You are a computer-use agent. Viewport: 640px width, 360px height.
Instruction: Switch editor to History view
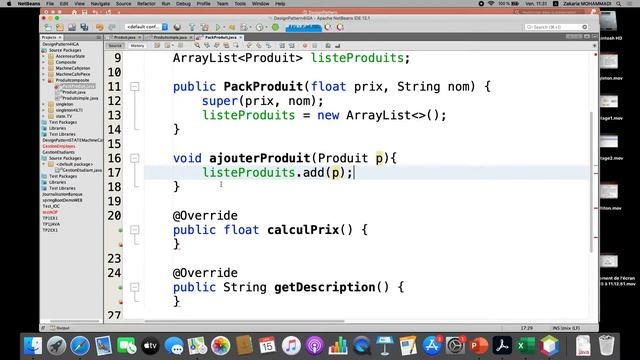pos(138,46)
